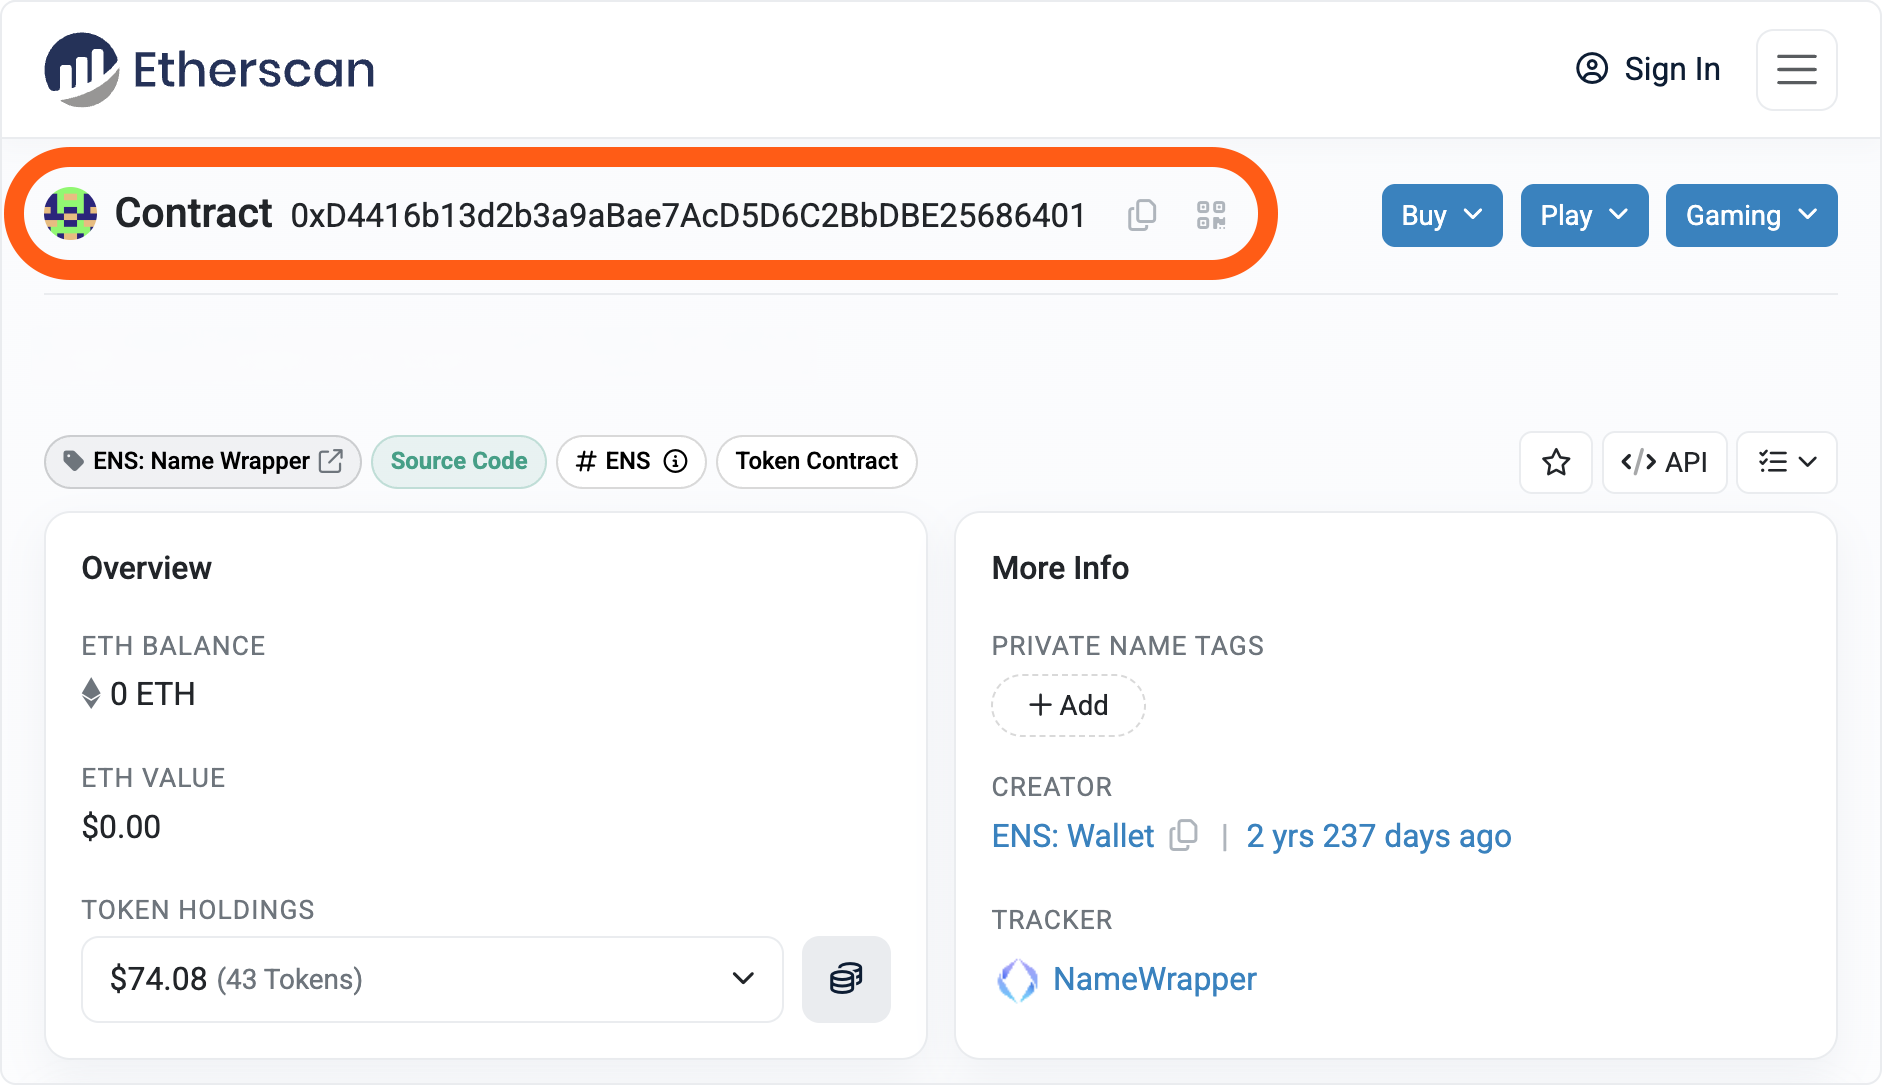The height and width of the screenshot is (1085, 1882).
Task: Expand the token holdings dropdown
Action: point(432,979)
